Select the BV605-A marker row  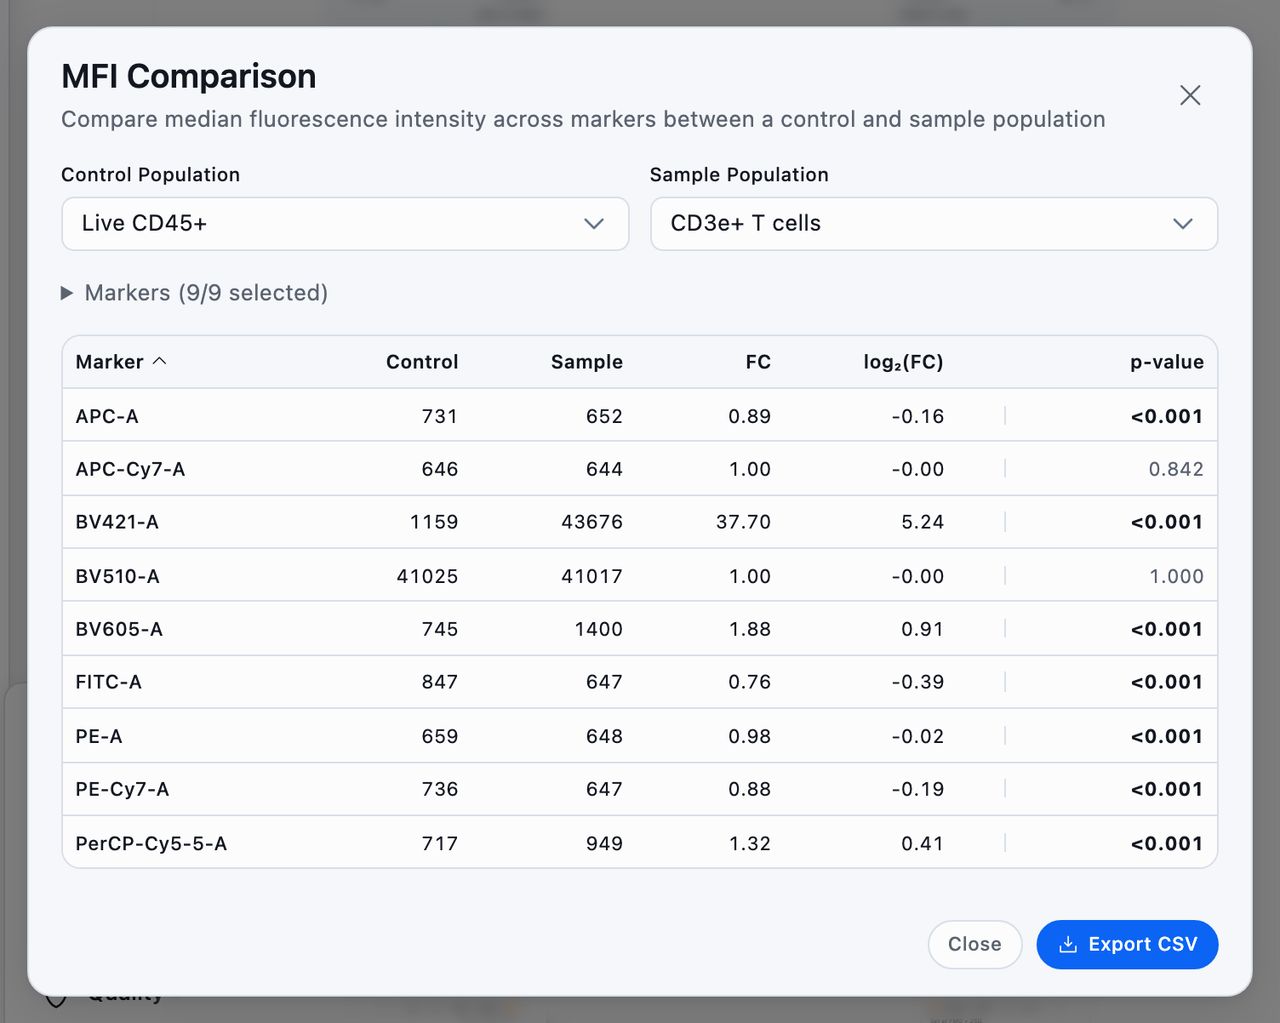click(640, 629)
